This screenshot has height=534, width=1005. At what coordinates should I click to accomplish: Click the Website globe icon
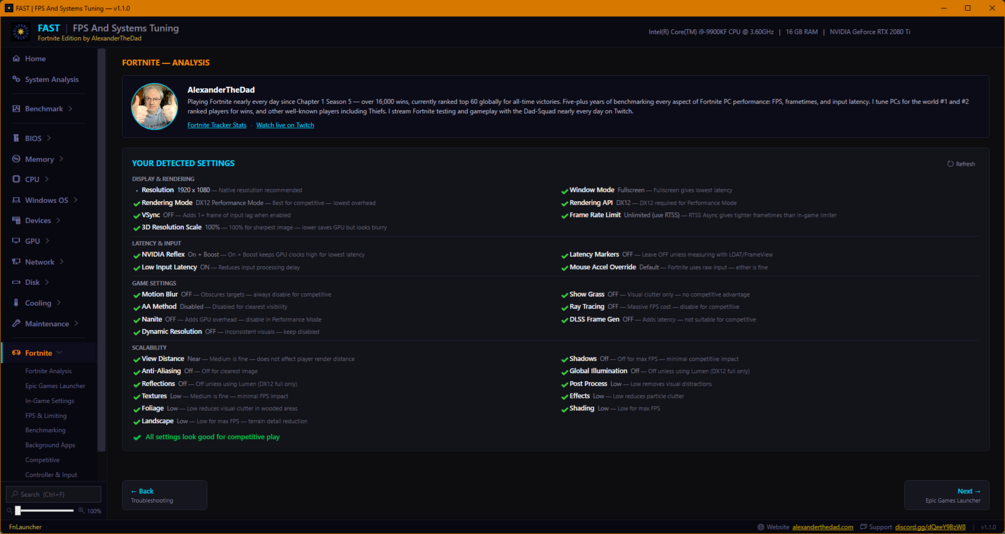(761, 527)
